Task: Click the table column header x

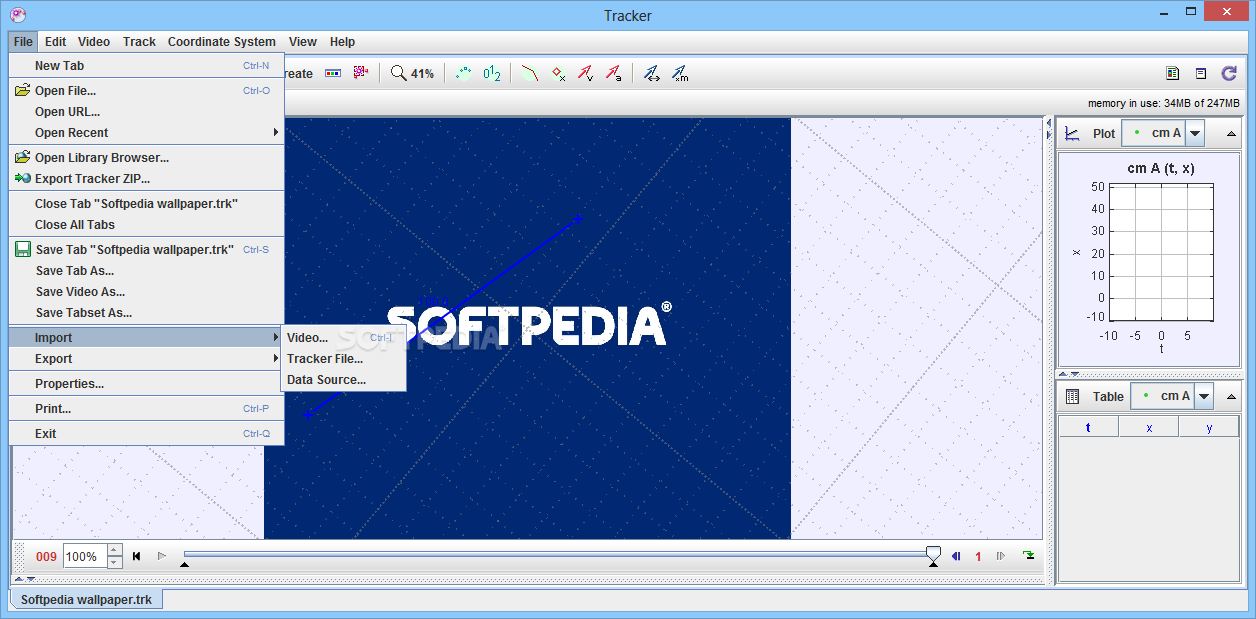Action: click(x=1149, y=427)
